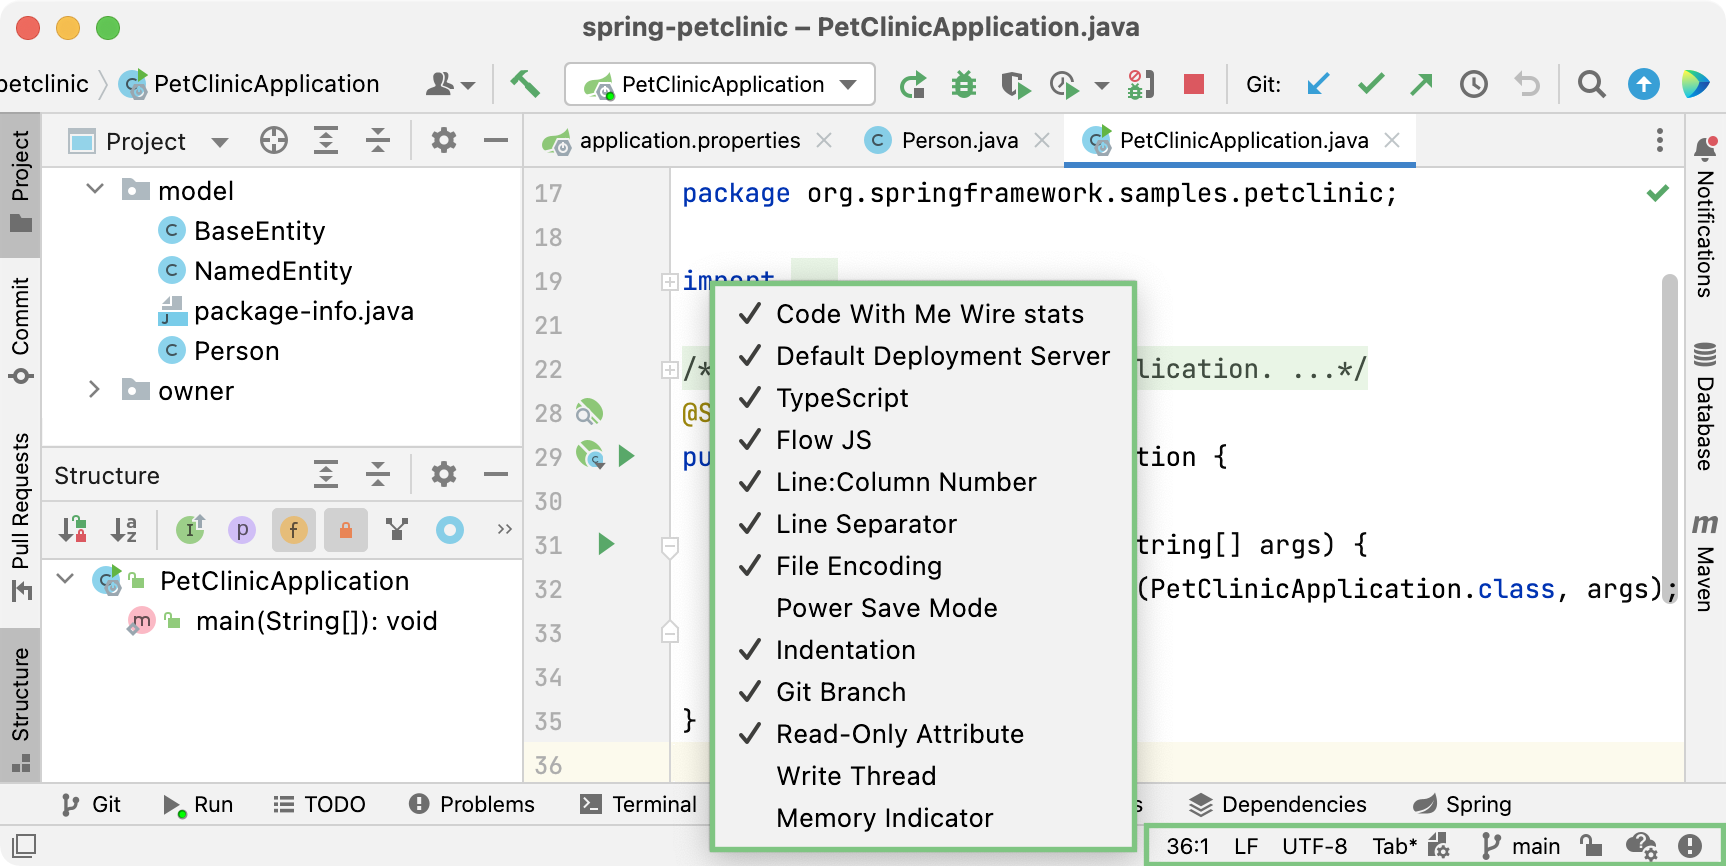Expand the owner folder in Project tree
1726x866 pixels.
[x=95, y=389]
